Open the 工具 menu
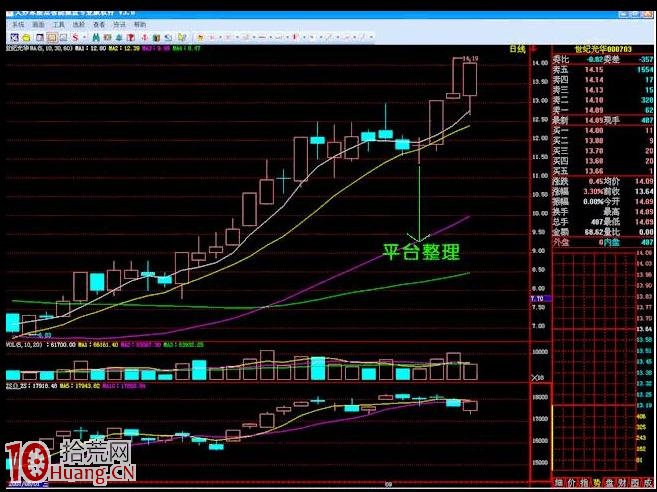The image size is (657, 492). coord(59,25)
